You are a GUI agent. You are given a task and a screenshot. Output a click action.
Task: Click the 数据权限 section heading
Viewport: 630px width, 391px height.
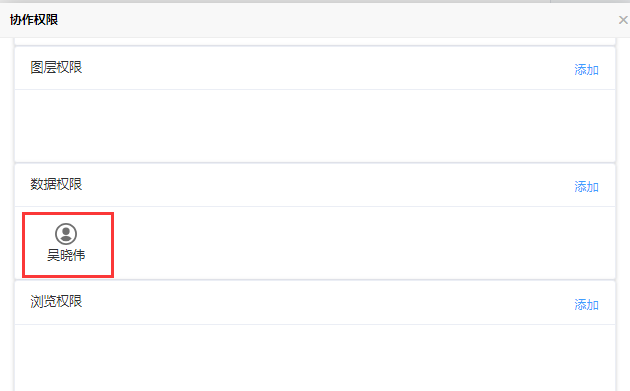point(56,184)
